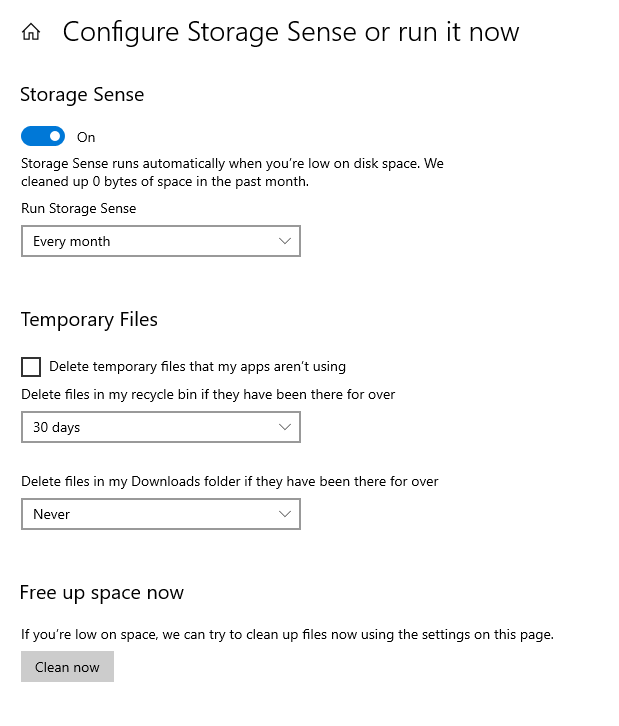Screen dimensions: 619x726
Task: Open the "Every month" Run Storage Sense dropdown
Action: 160,241
